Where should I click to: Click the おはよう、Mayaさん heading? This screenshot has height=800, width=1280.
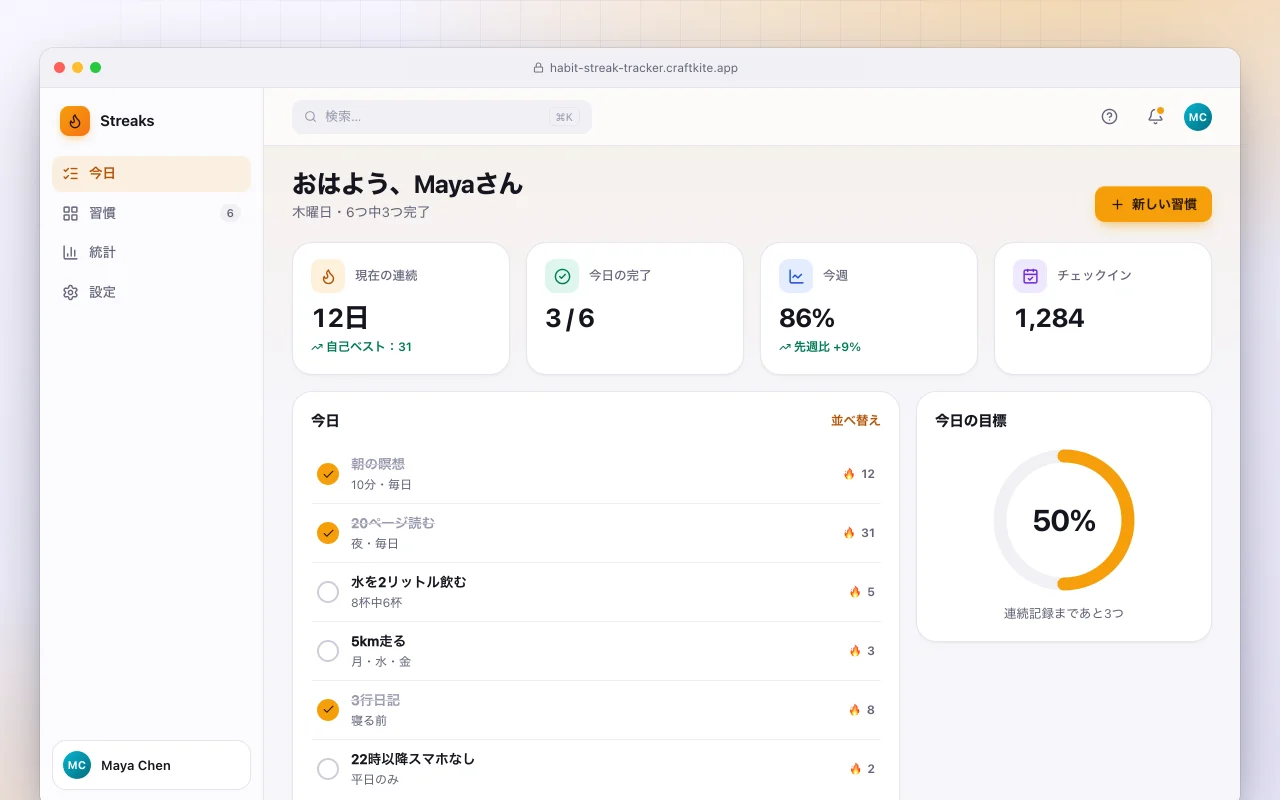click(x=407, y=184)
